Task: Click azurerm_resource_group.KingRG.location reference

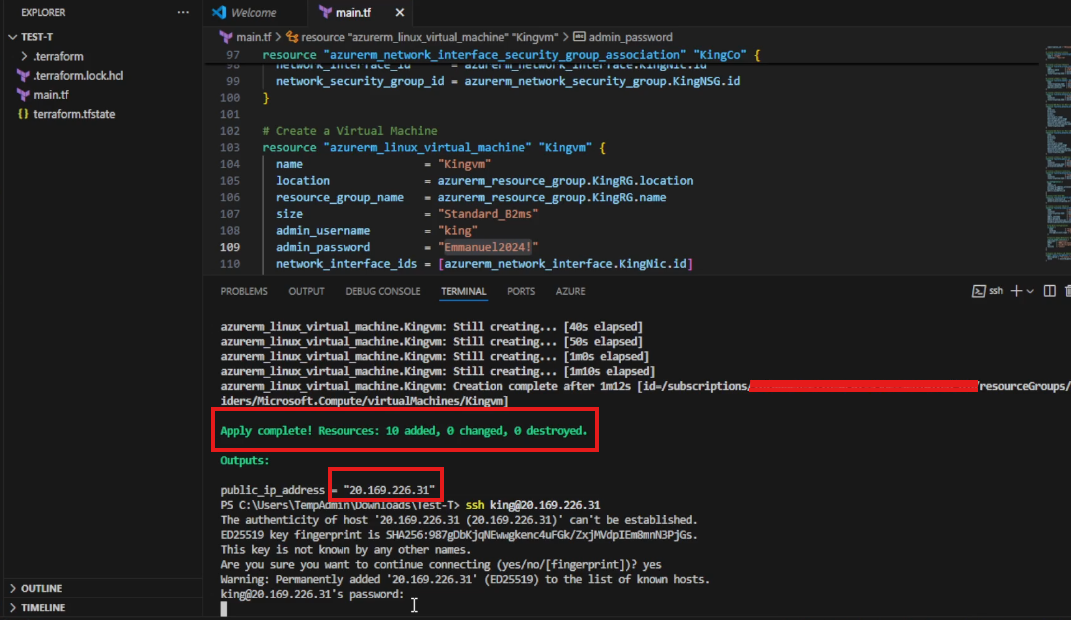Action: point(566,181)
